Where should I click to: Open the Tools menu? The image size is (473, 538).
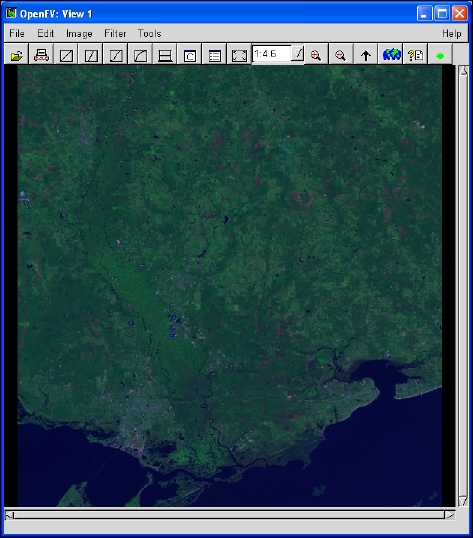point(150,33)
